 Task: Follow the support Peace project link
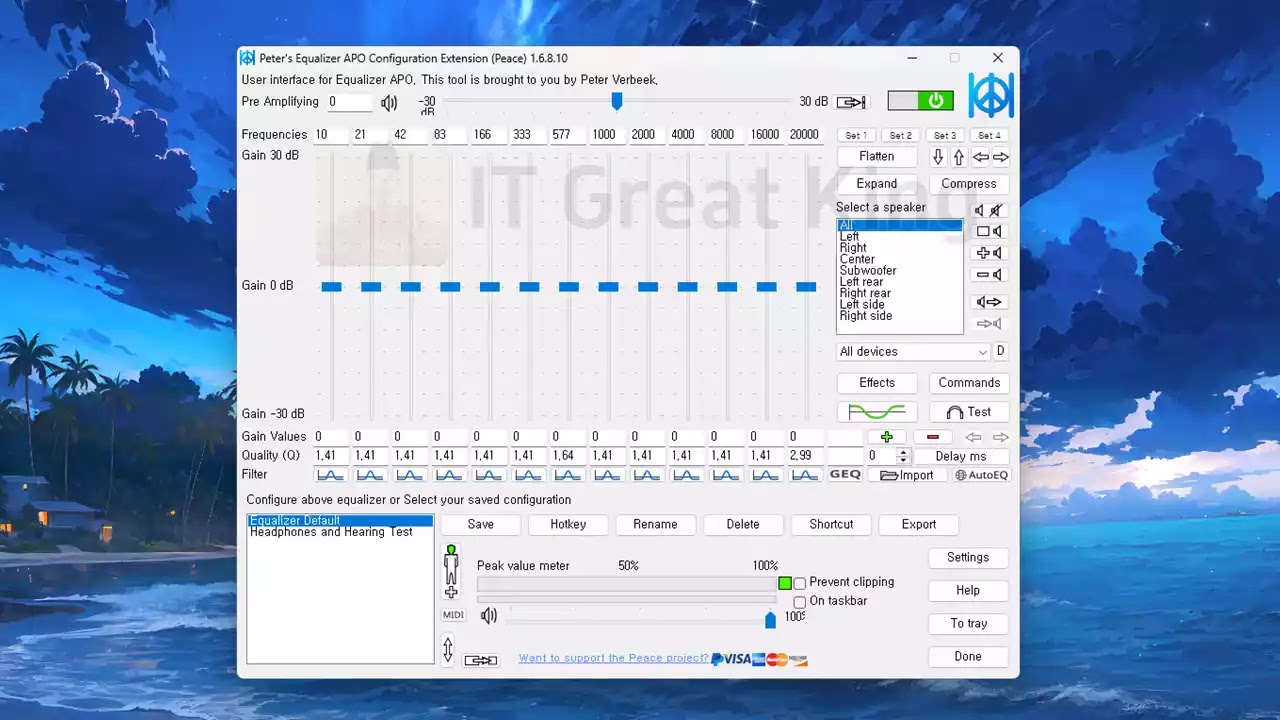(x=613, y=658)
